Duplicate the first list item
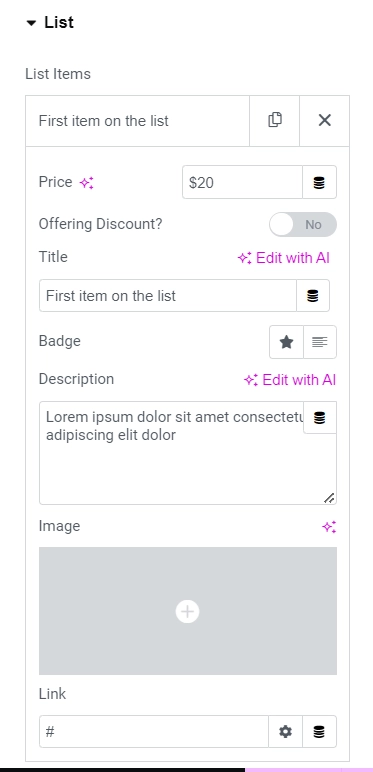 [275, 121]
